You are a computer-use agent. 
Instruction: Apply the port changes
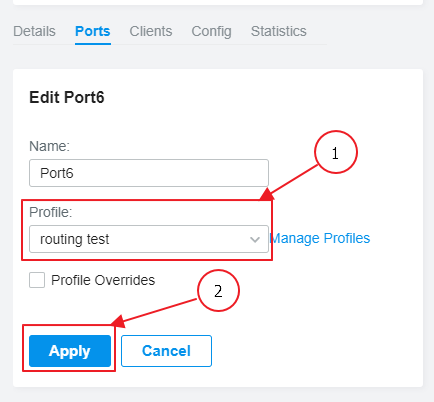(x=70, y=351)
